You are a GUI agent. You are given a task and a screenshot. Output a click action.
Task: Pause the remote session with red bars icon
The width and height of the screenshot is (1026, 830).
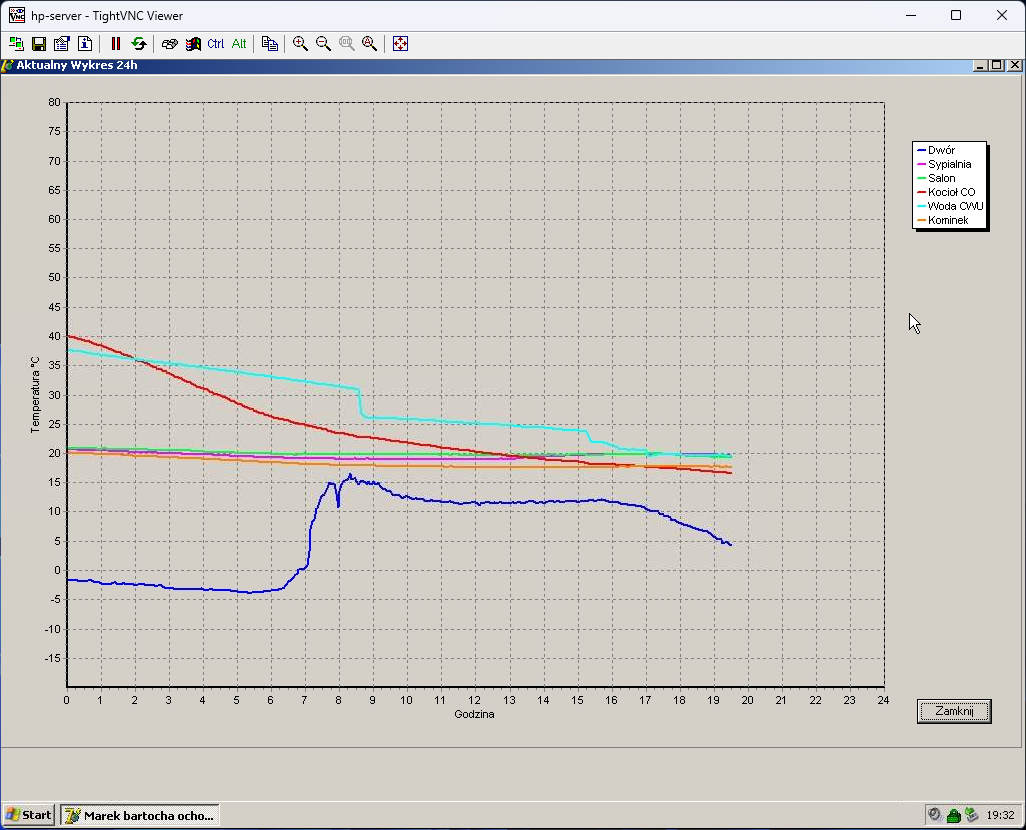[116, 44]
